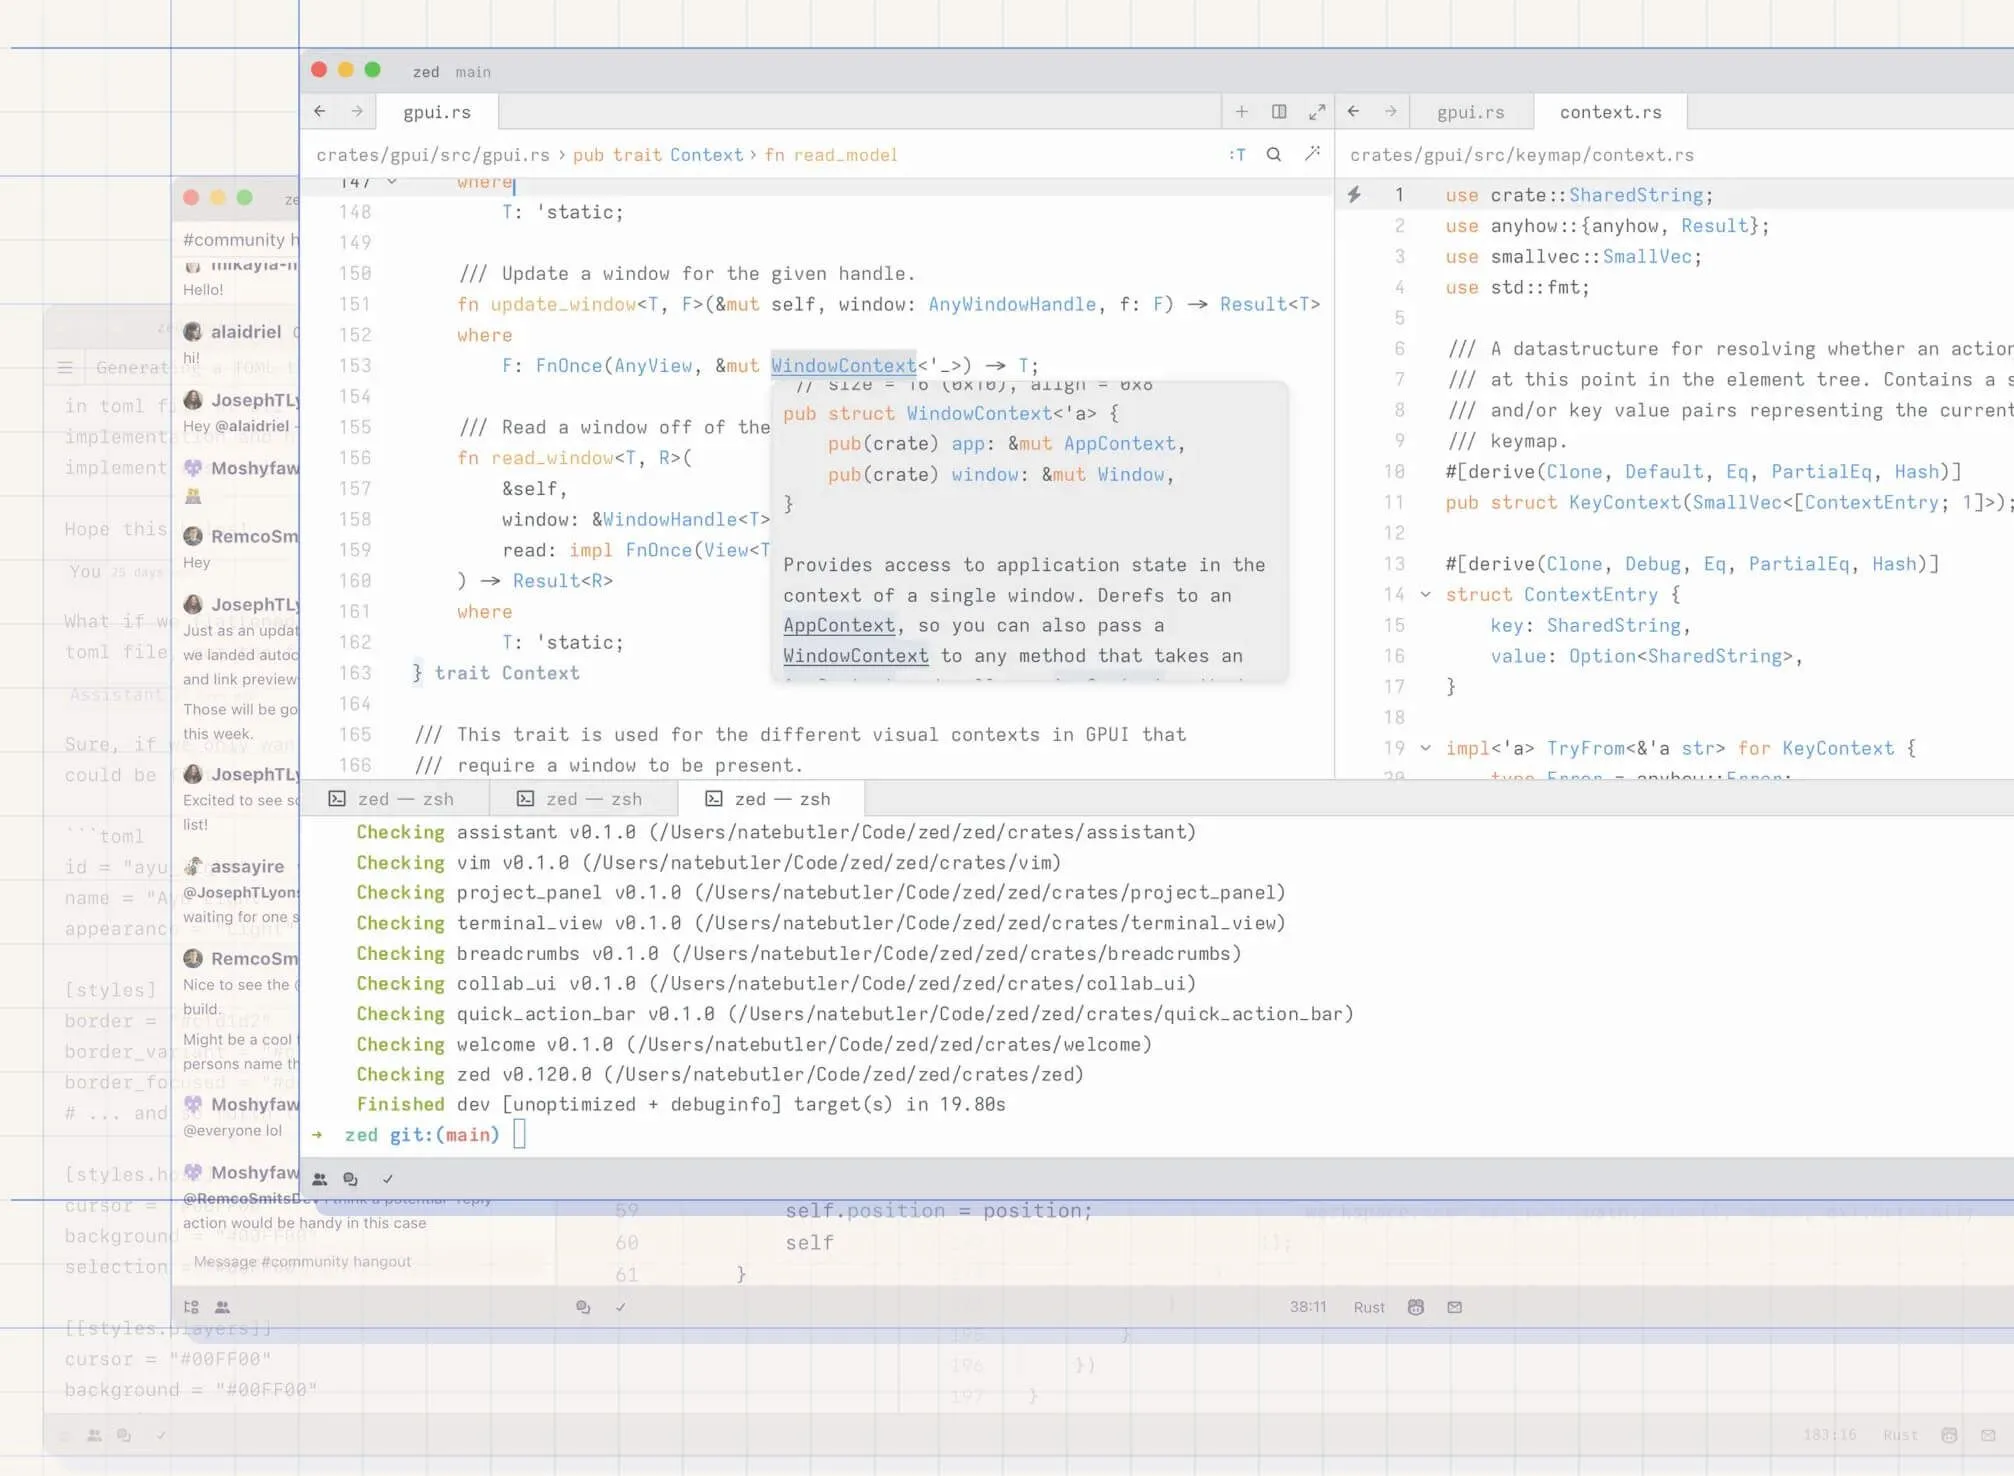Click underlined WindowContext on line 153
Image resolution: width=2014 pixels, height=1476 pixels.
tap(843, 366)
